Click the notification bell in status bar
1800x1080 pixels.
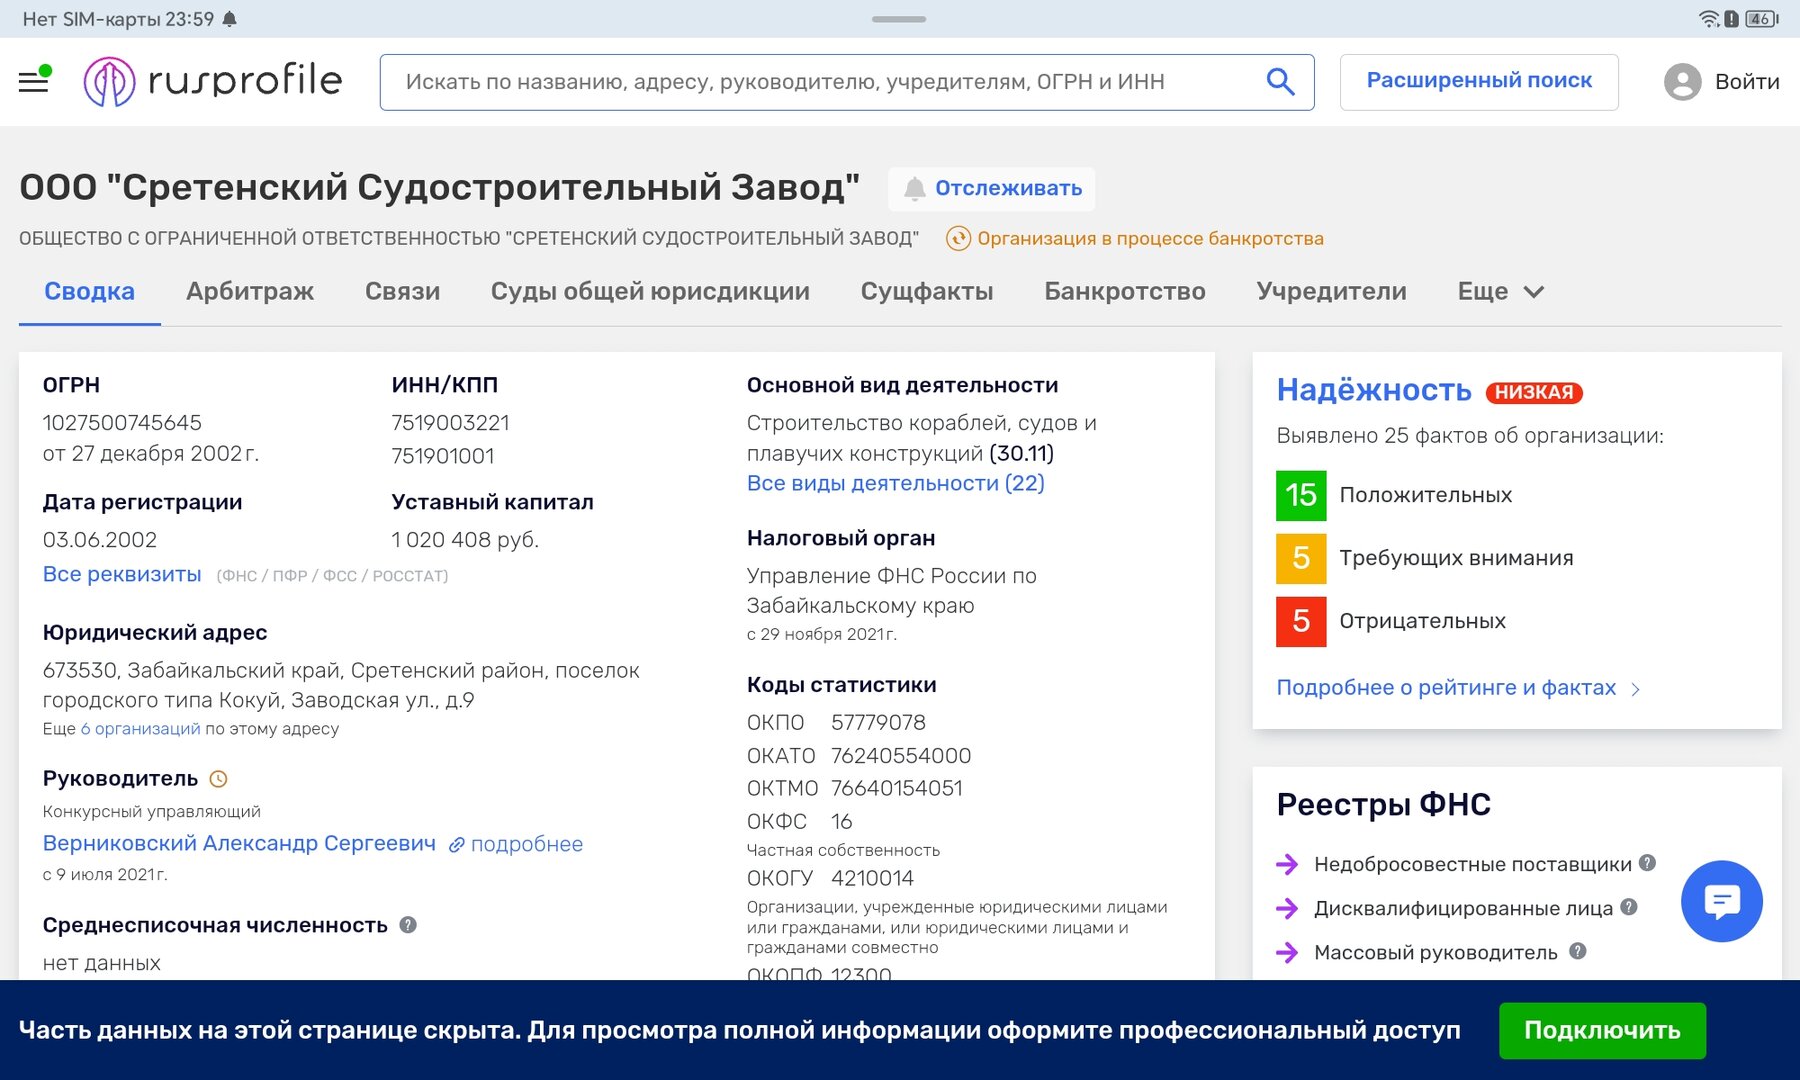[x=230, y=19]
